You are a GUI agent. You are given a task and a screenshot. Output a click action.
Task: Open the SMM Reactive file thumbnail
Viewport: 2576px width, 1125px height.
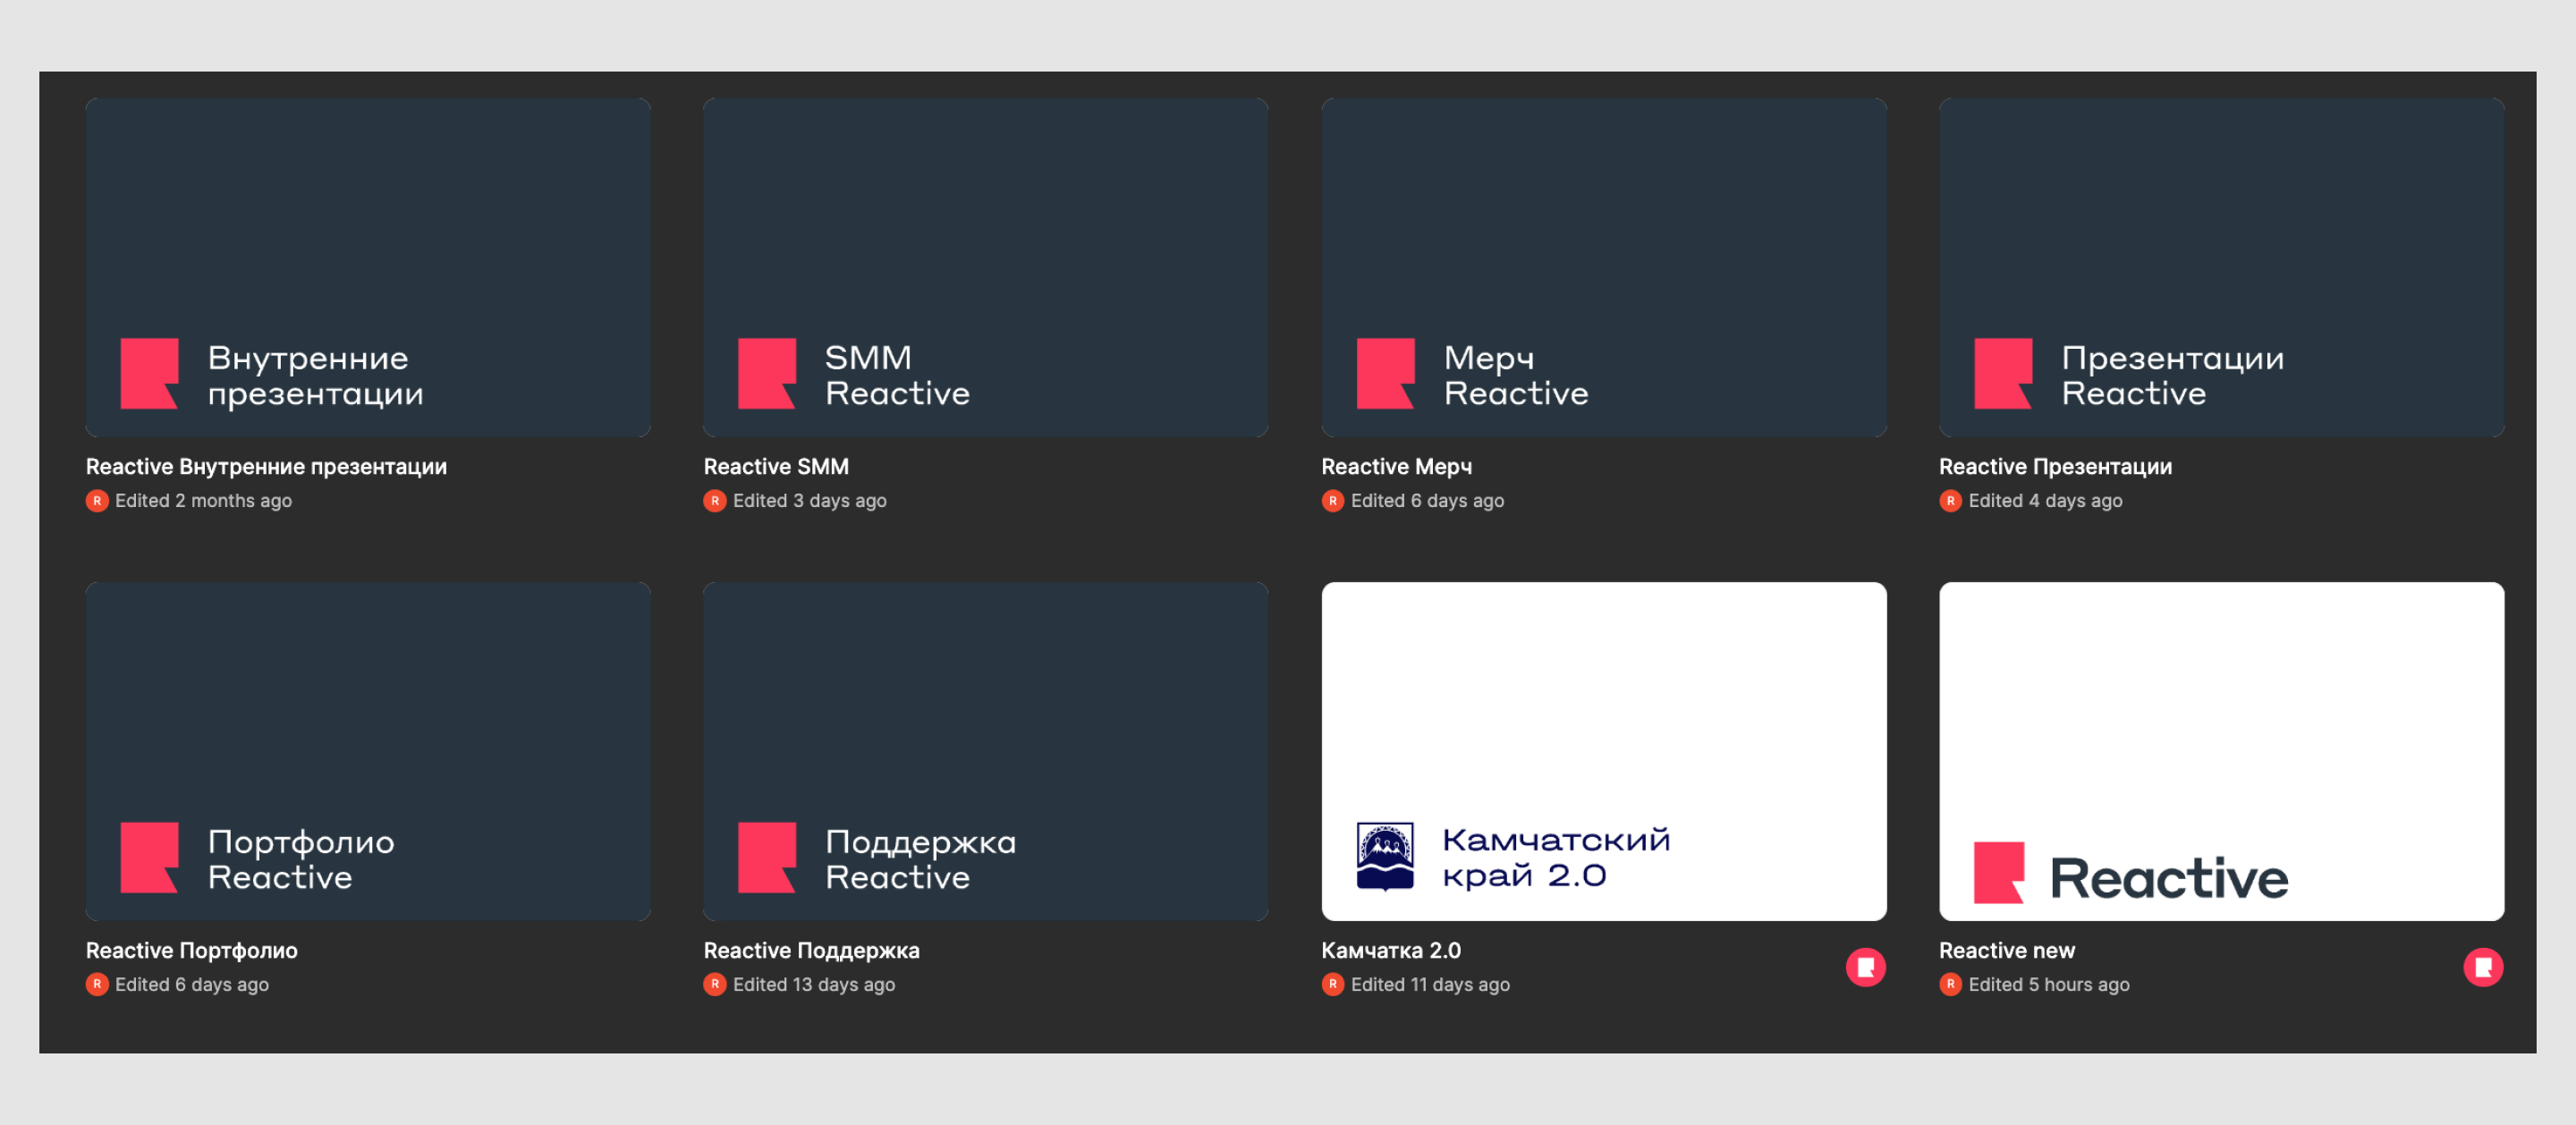tap(985, 267)
